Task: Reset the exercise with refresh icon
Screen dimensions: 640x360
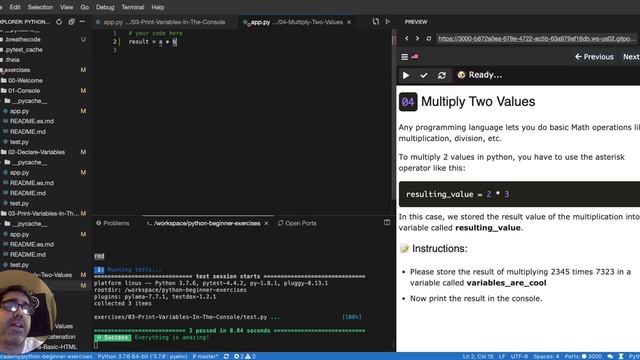Action: (x=442, y=75)
